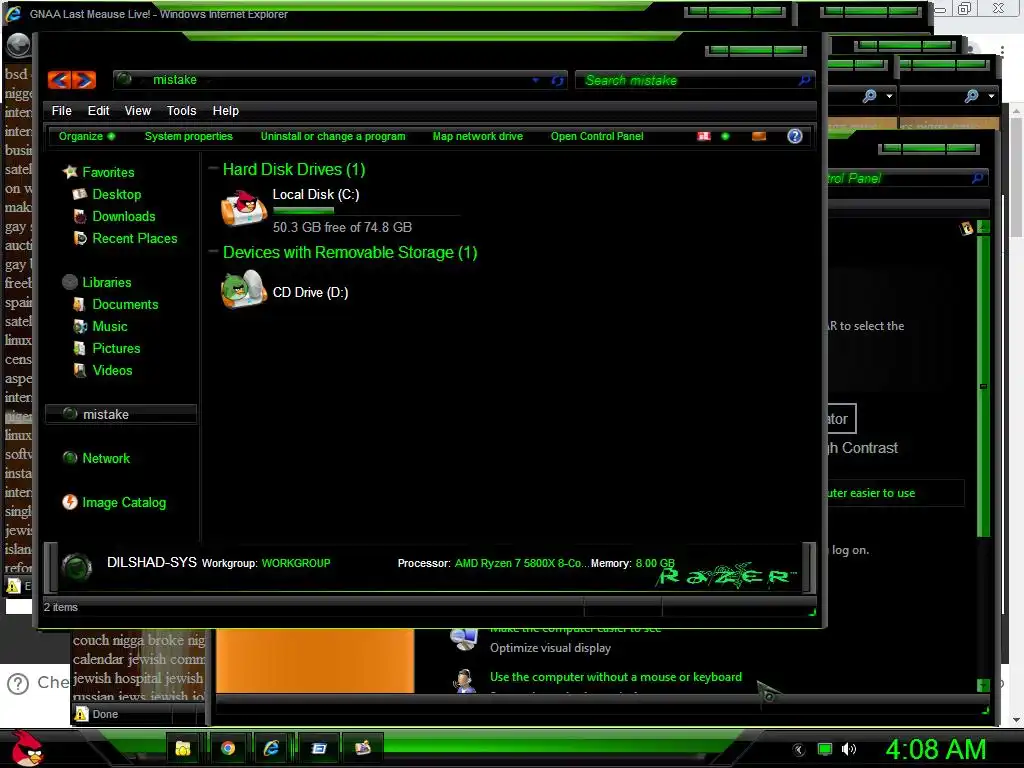Click the Libraries icon in navigation pane
This screenshot has width=1024, height=768.
coord(70,282)
